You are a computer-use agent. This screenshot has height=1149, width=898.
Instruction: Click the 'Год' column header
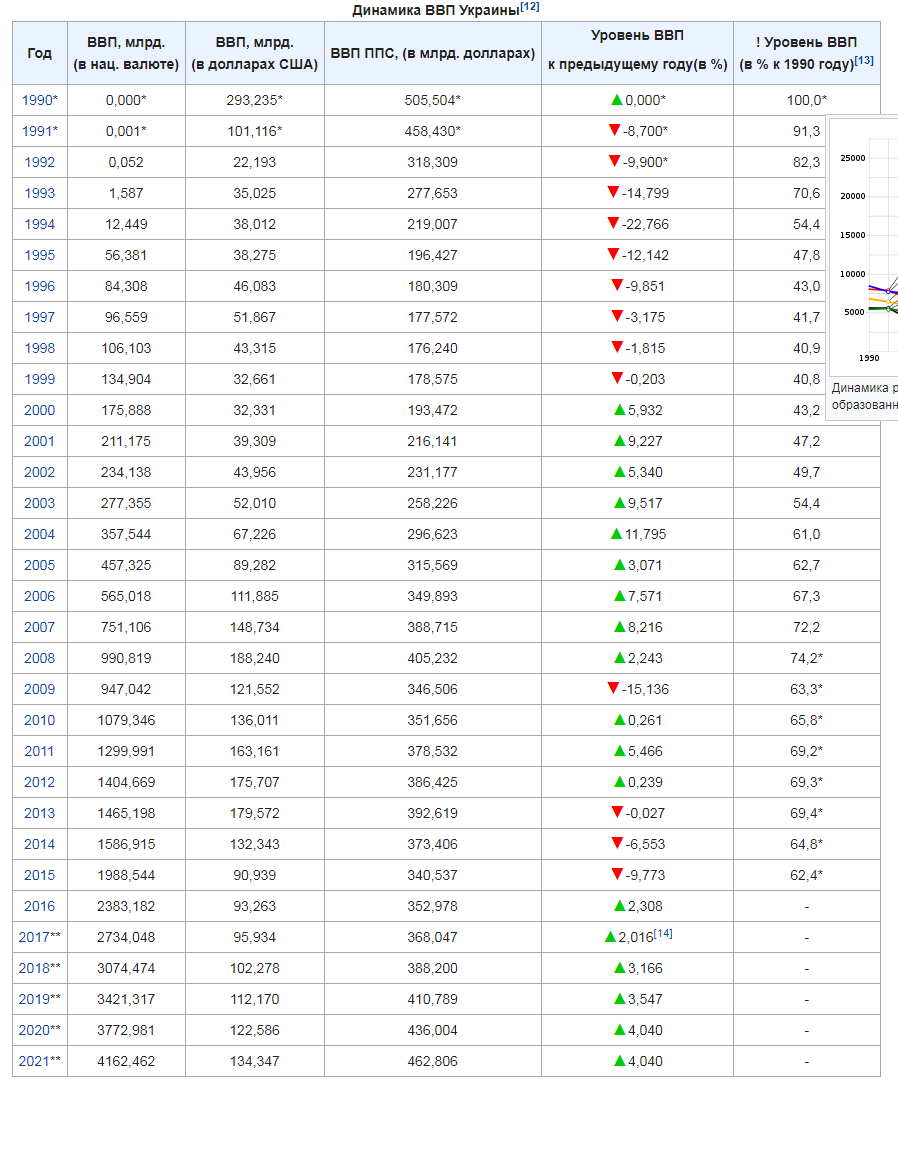pos(40,53)
